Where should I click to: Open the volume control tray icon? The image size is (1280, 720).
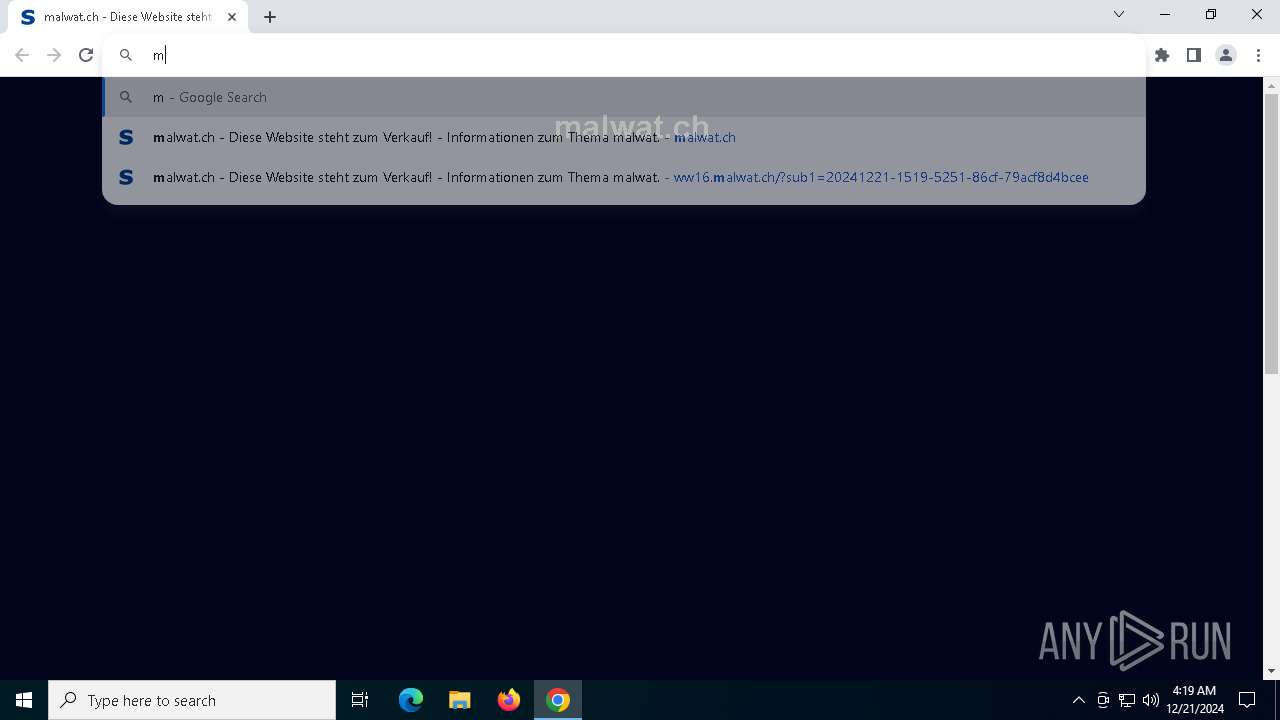(x=1151, y=700)
